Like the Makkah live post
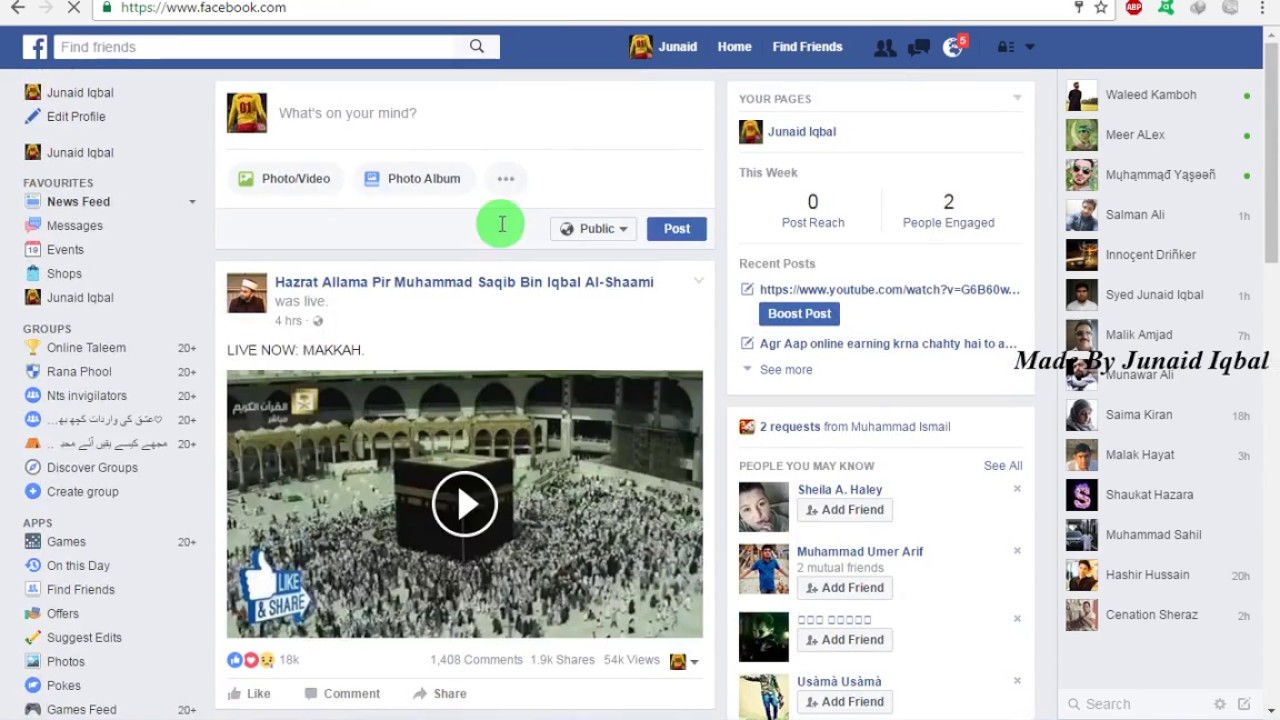This screenshot has width=1280, height=720. (249, 694)
